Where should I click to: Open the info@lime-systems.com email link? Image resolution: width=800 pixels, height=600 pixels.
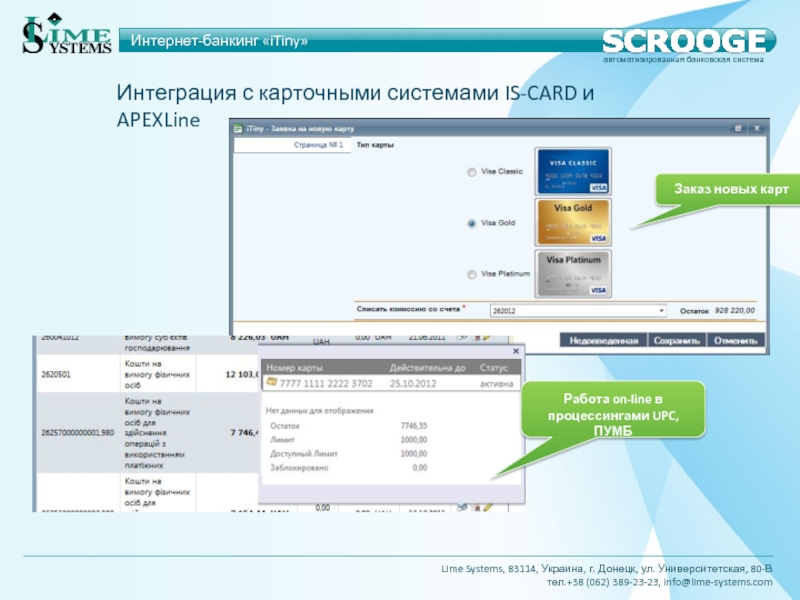(x=718, y=582)
